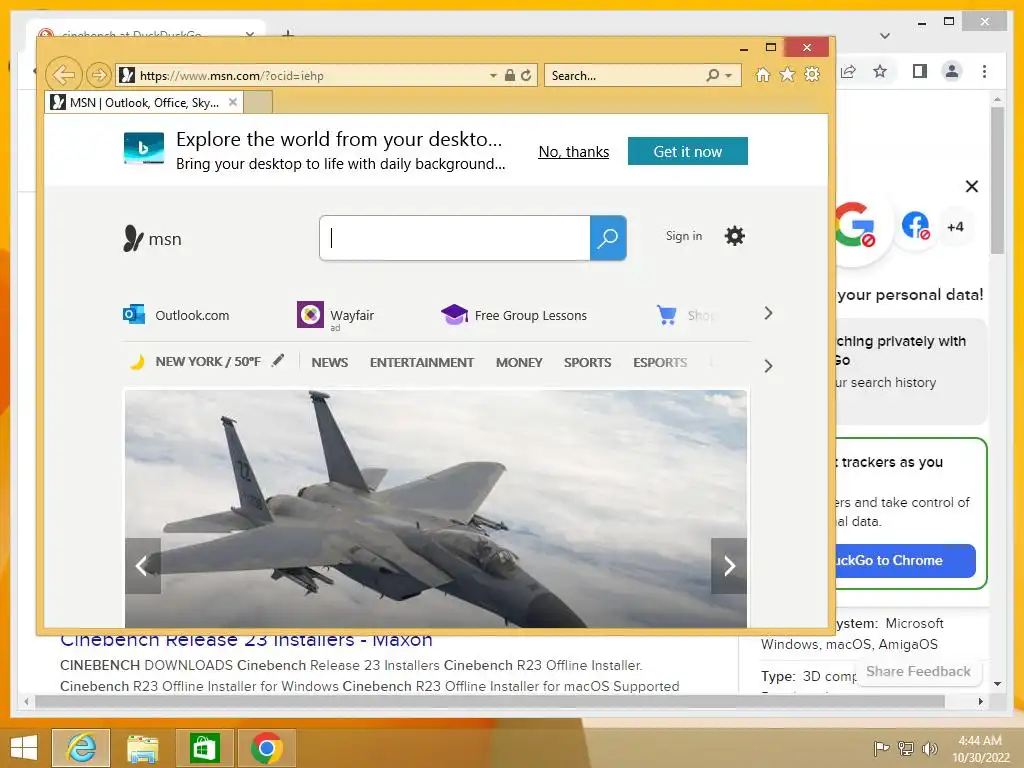
Task: Click Chrome's horizontal scrollbar
Action: click(x=490, y=701)
